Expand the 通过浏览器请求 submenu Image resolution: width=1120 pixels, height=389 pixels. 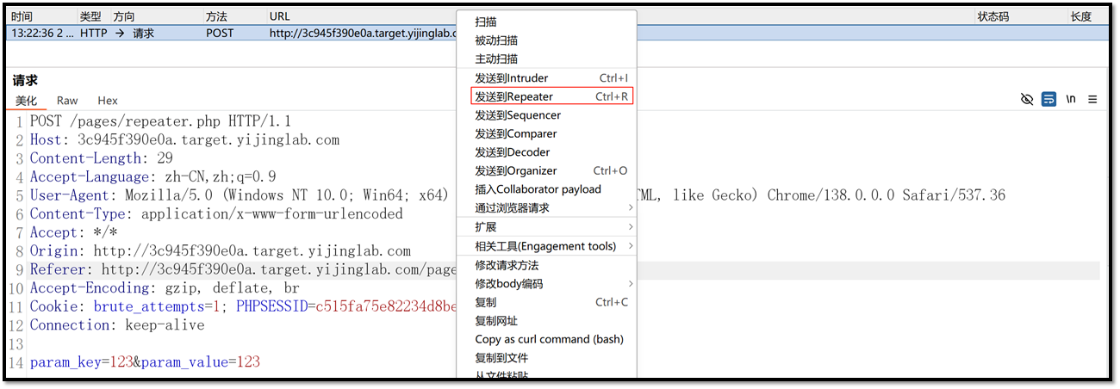pos(546,208)
